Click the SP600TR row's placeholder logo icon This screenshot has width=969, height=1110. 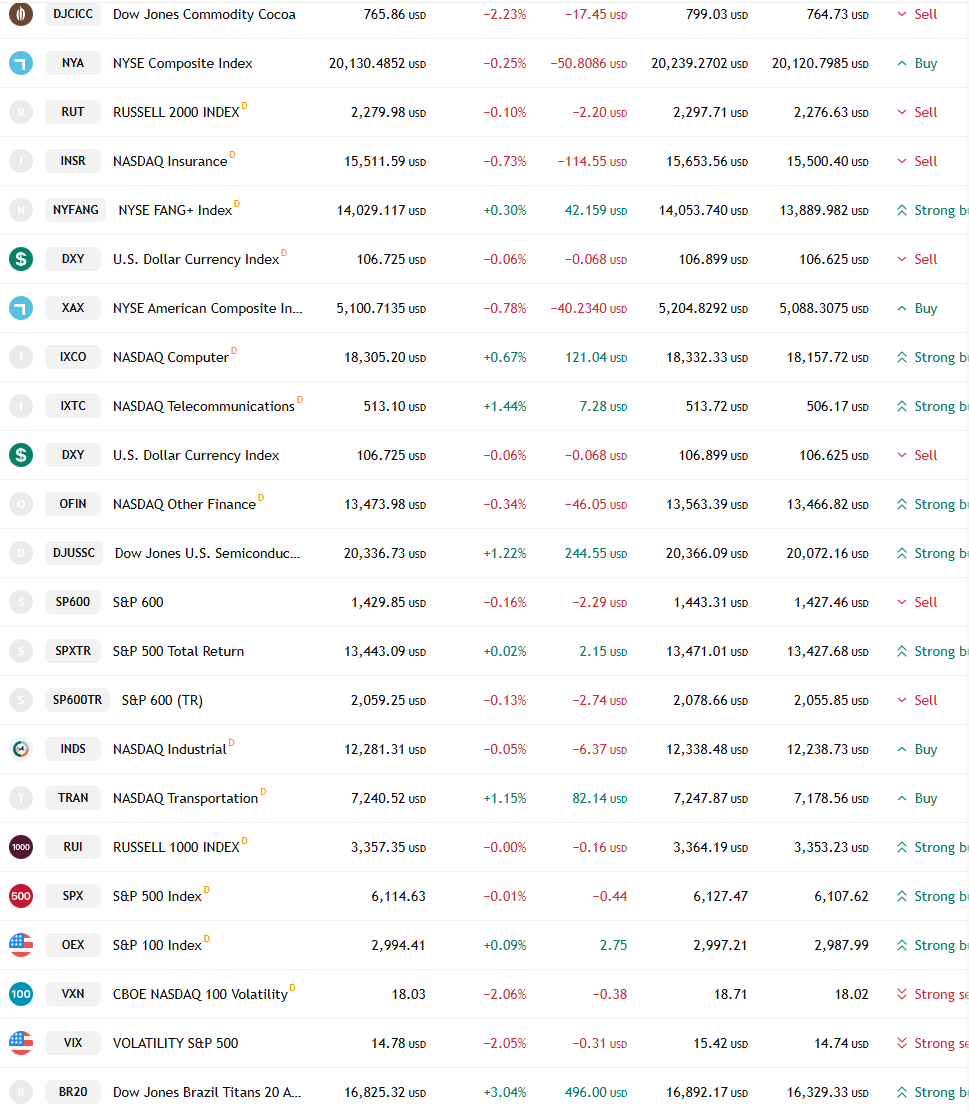click(21, 700)
